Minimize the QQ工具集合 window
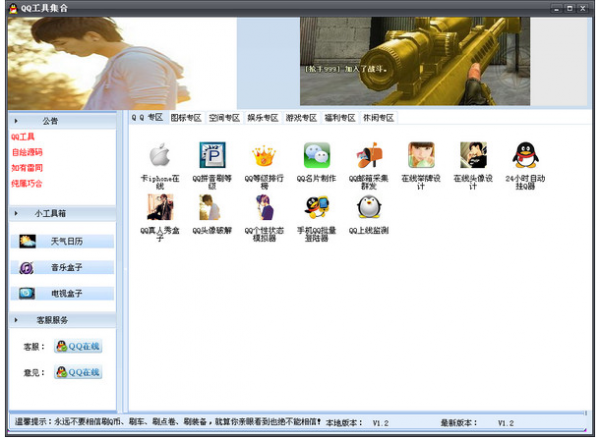Screen dimensions: 600x439 [556, 8]
